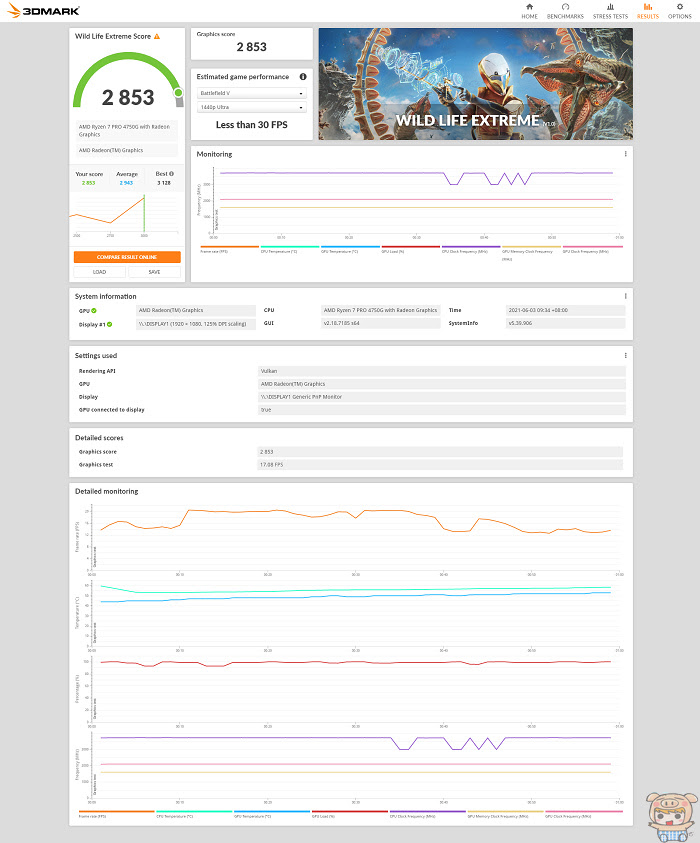
Task: Select the Display #1 resolution field
Action: click(x=196, y=324)
